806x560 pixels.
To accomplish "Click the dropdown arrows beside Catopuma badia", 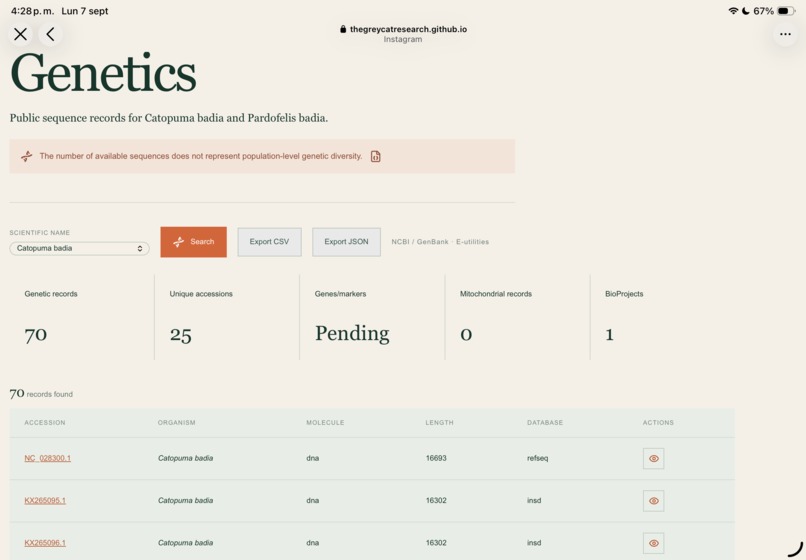I will coord(140,249).
